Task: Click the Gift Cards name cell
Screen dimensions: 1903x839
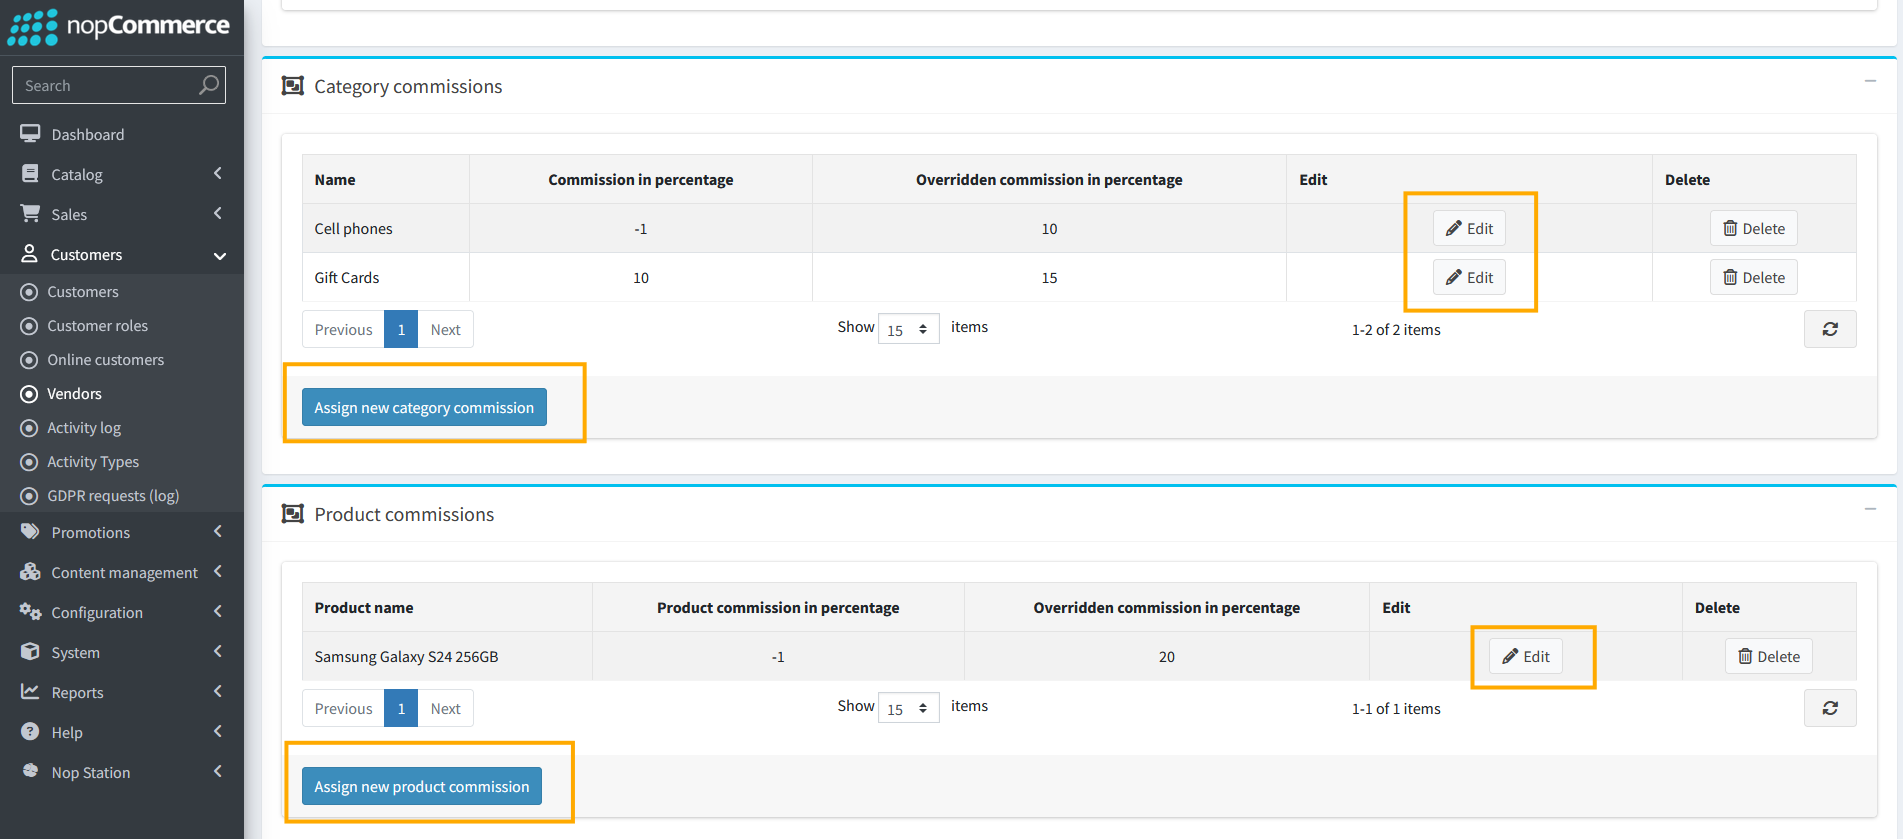Action: click(x=386, y=278)
